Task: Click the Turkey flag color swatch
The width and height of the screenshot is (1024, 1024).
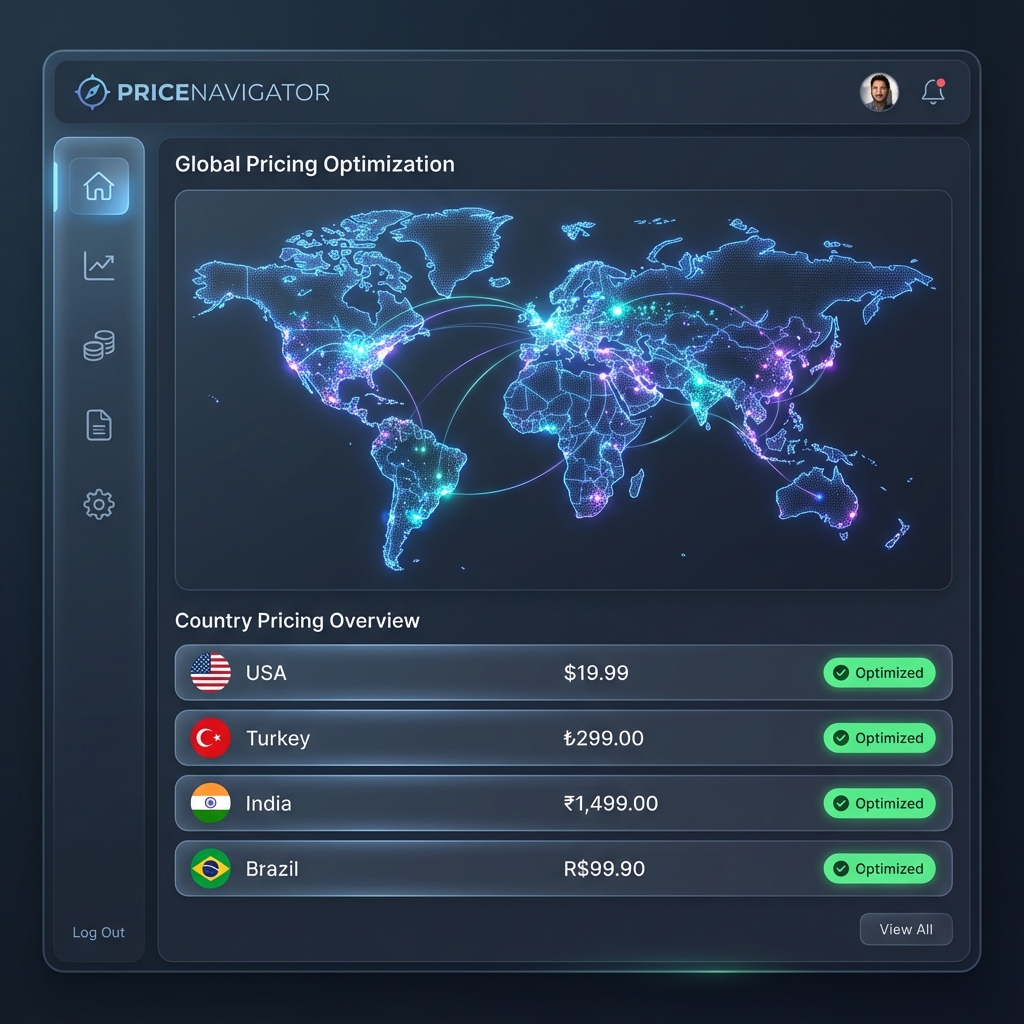Action: pos(211,738)
